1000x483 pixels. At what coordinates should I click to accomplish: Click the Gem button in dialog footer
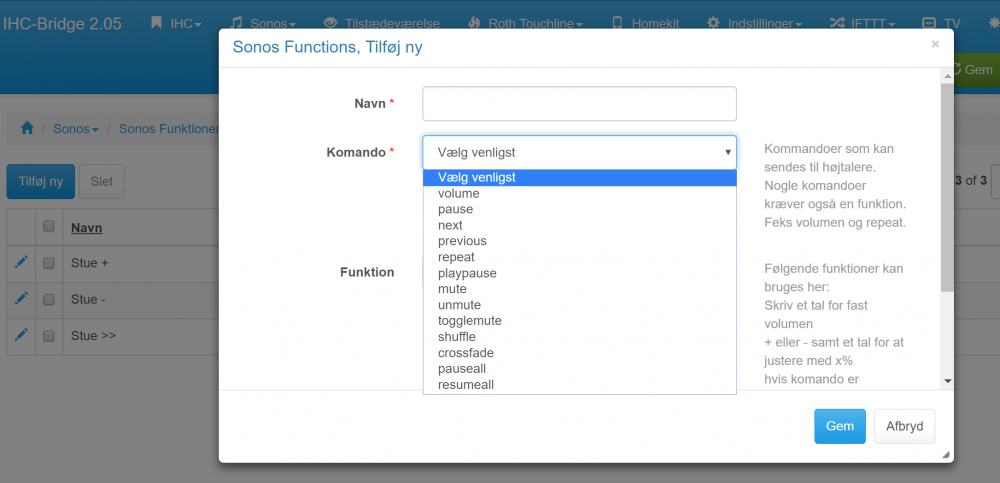(839, 426)
